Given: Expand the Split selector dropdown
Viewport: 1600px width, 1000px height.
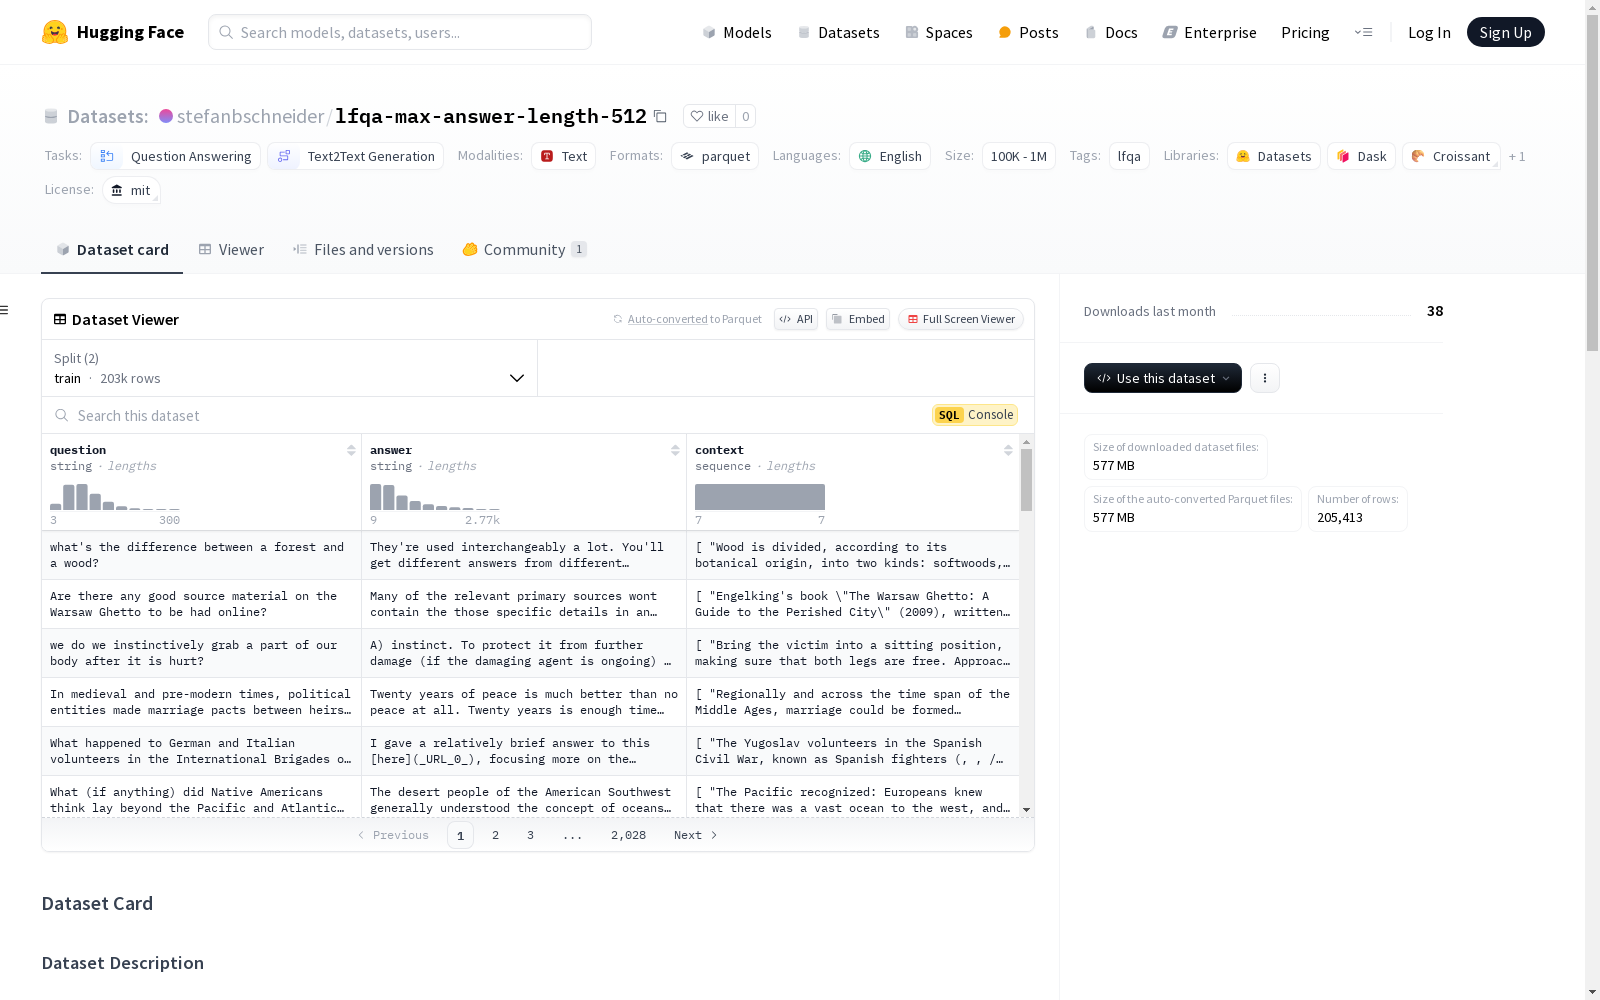Looking at the screenshot, I should click(290, 368).
